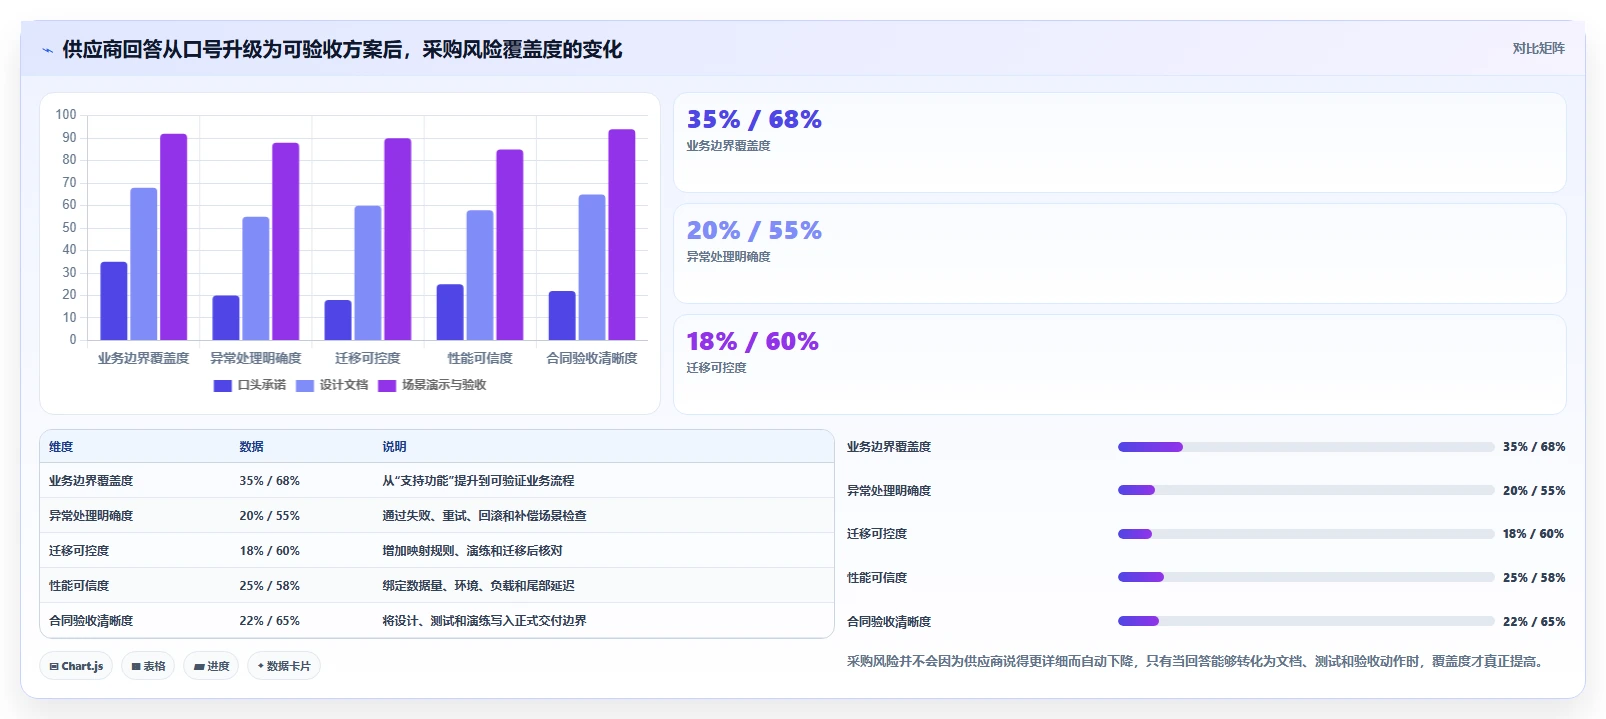
Task: Click the 供应商回答从口号升级 headline text
Action: coord(342,50)
